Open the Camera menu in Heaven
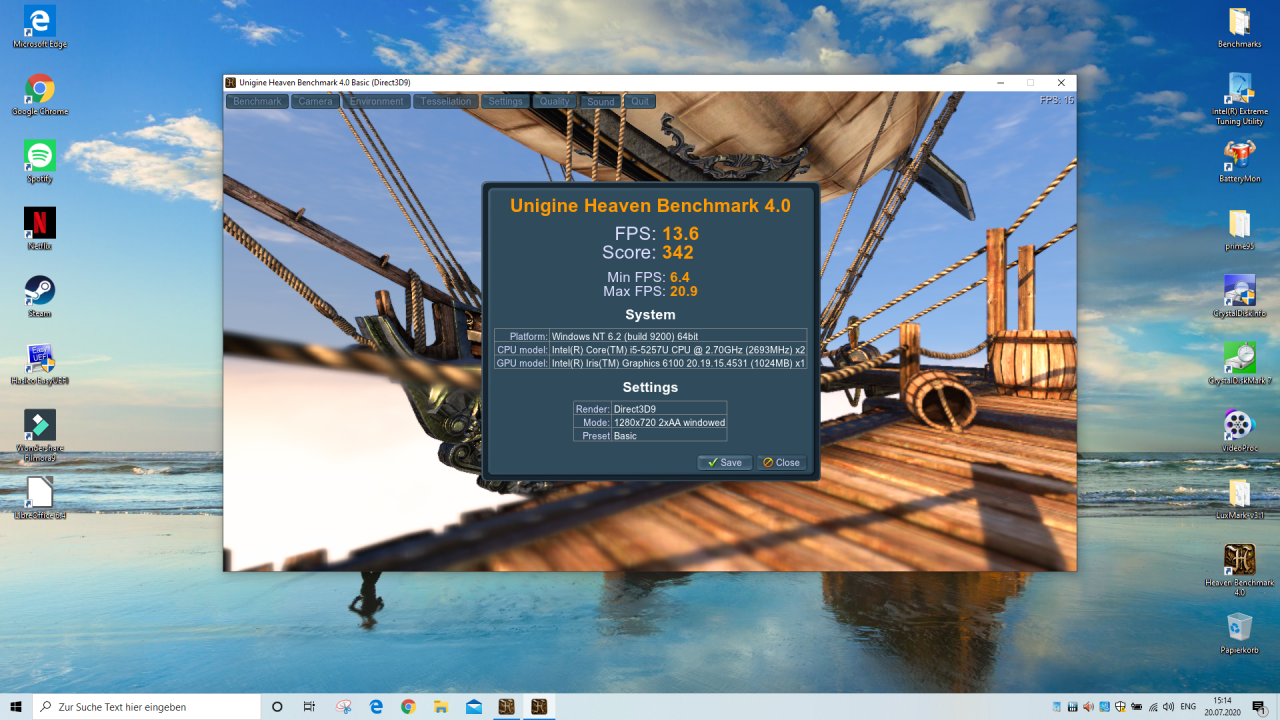Screen dimensions: 1280x720 [315, 101]
